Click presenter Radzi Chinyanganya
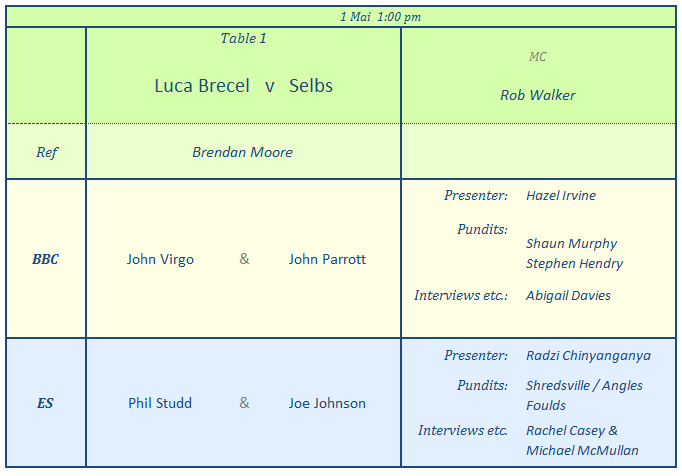This screenshot has height=476, width=682. (x=588, y=356)
